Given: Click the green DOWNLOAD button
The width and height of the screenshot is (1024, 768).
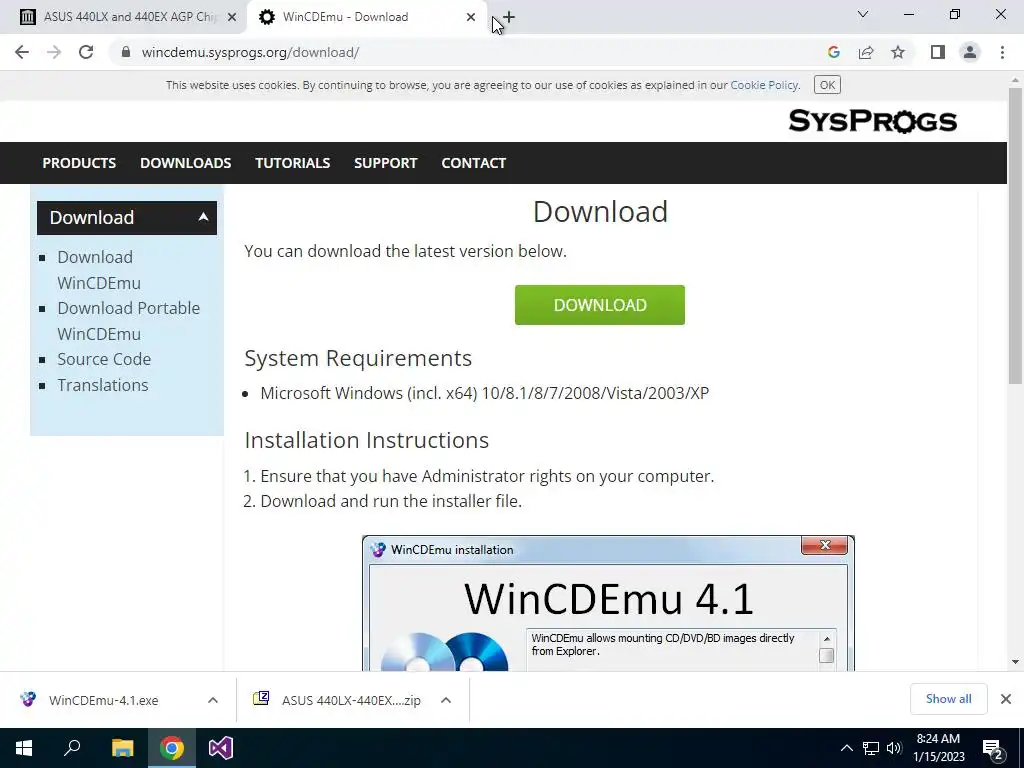Looking at the screenshot, I should (600, 305).
